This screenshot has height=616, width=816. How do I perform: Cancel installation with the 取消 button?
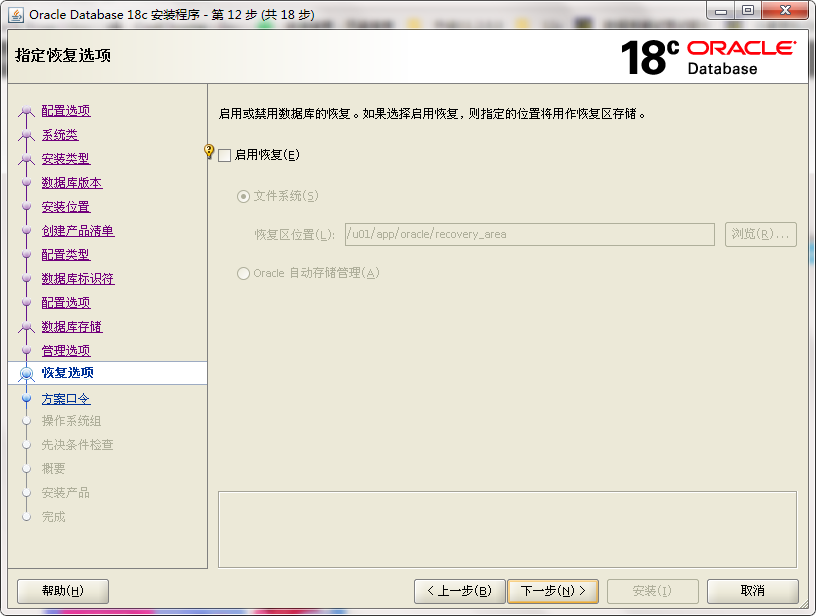(x=753, y=591)
